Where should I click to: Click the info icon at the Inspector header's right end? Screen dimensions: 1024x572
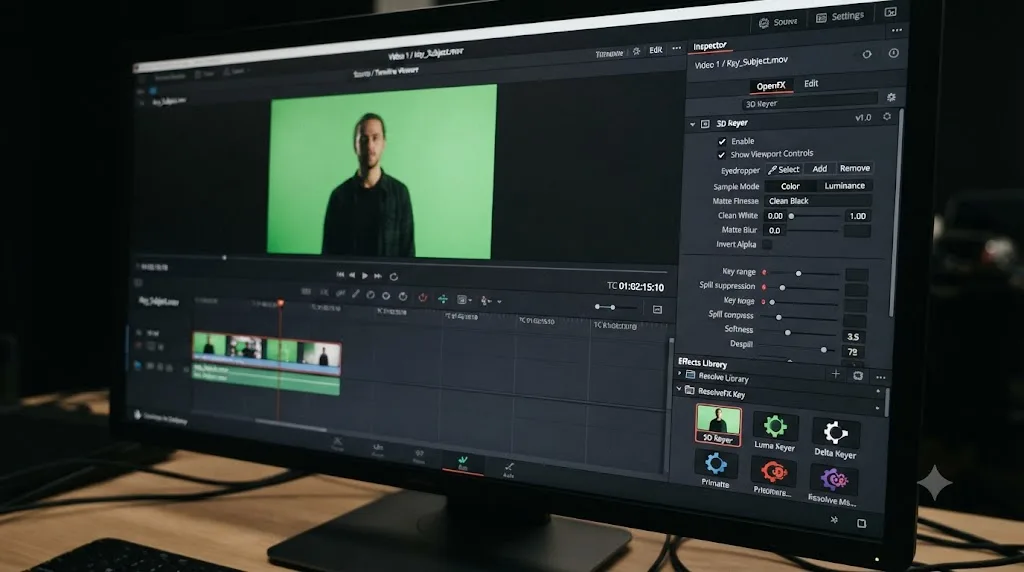click(x=893, y=53)
